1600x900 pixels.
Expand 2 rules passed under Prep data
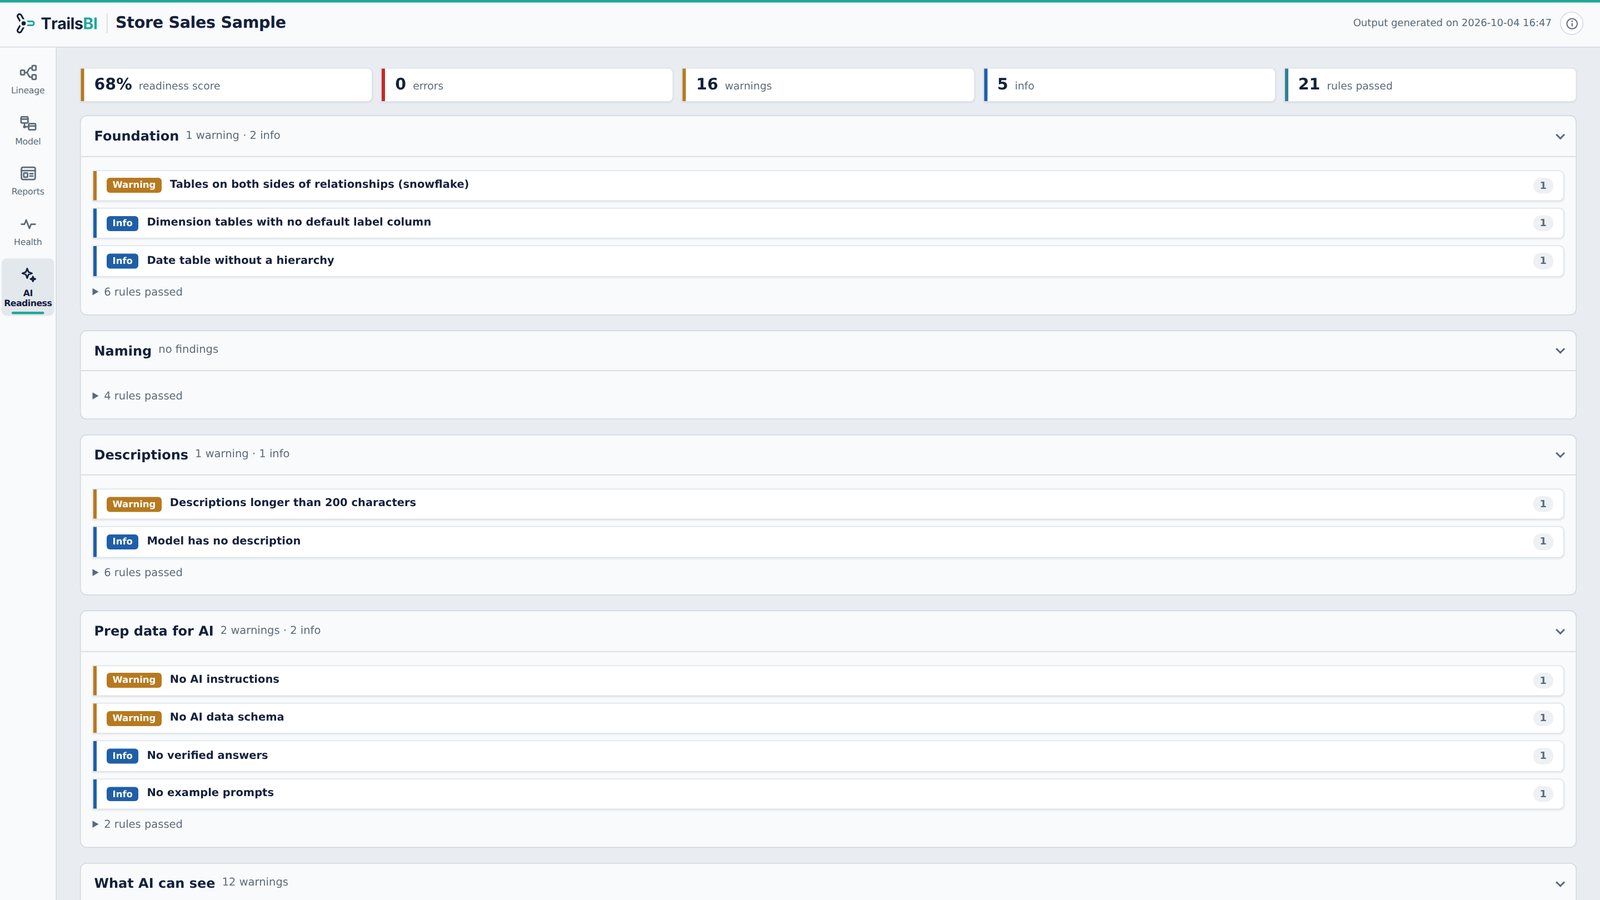click(x=138, y=825)
